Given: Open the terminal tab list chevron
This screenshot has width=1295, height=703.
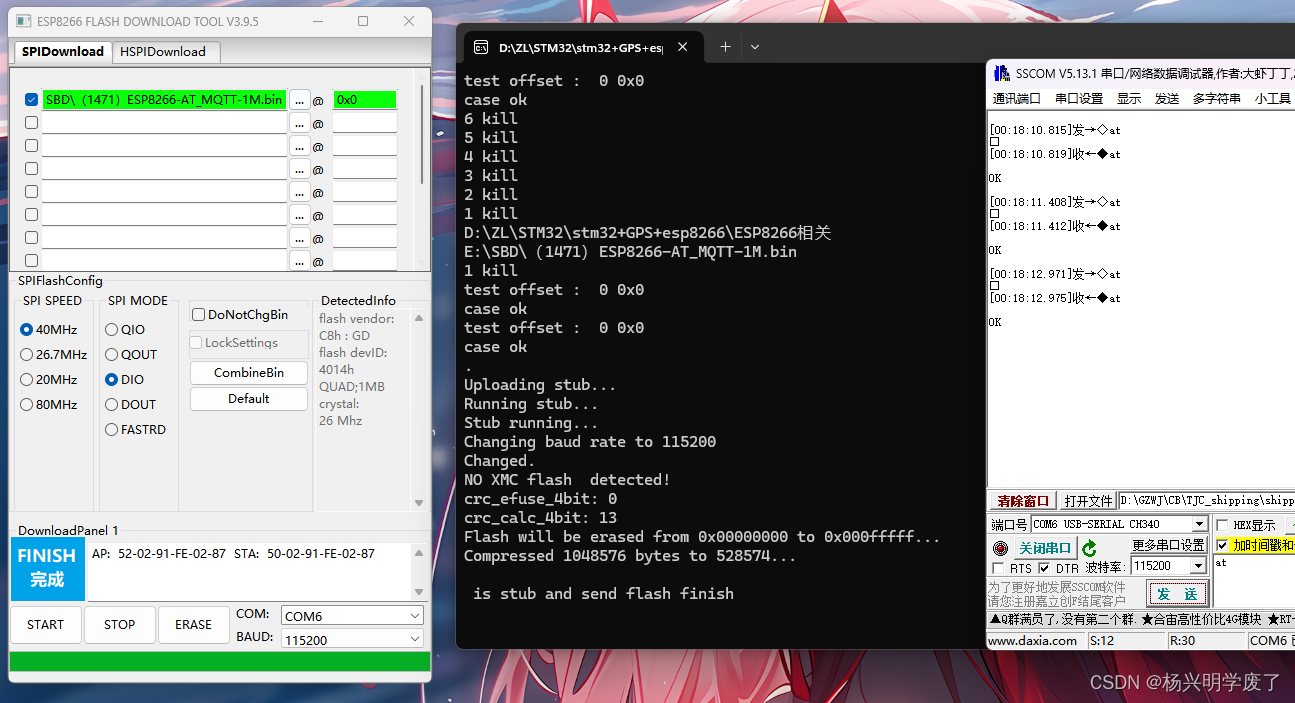Looking at the screenshot, I should [x=753, y=47].
